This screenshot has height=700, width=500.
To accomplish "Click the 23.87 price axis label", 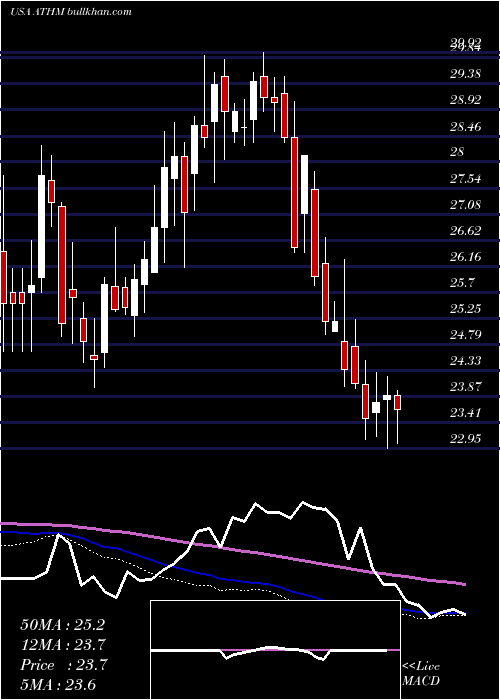I will [x=465, y=386].
